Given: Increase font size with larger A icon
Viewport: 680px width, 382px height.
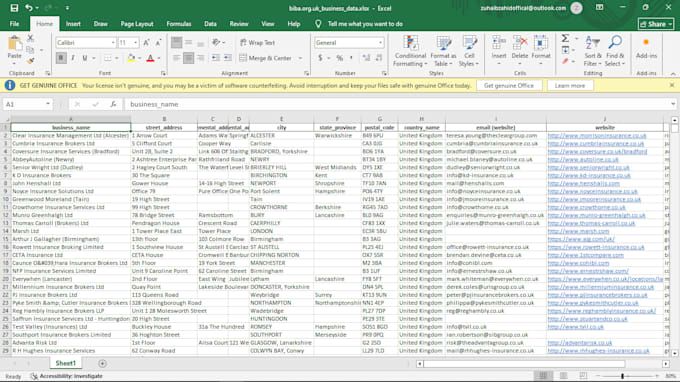Looking at the screenshot, I should (x=146, y=42).
